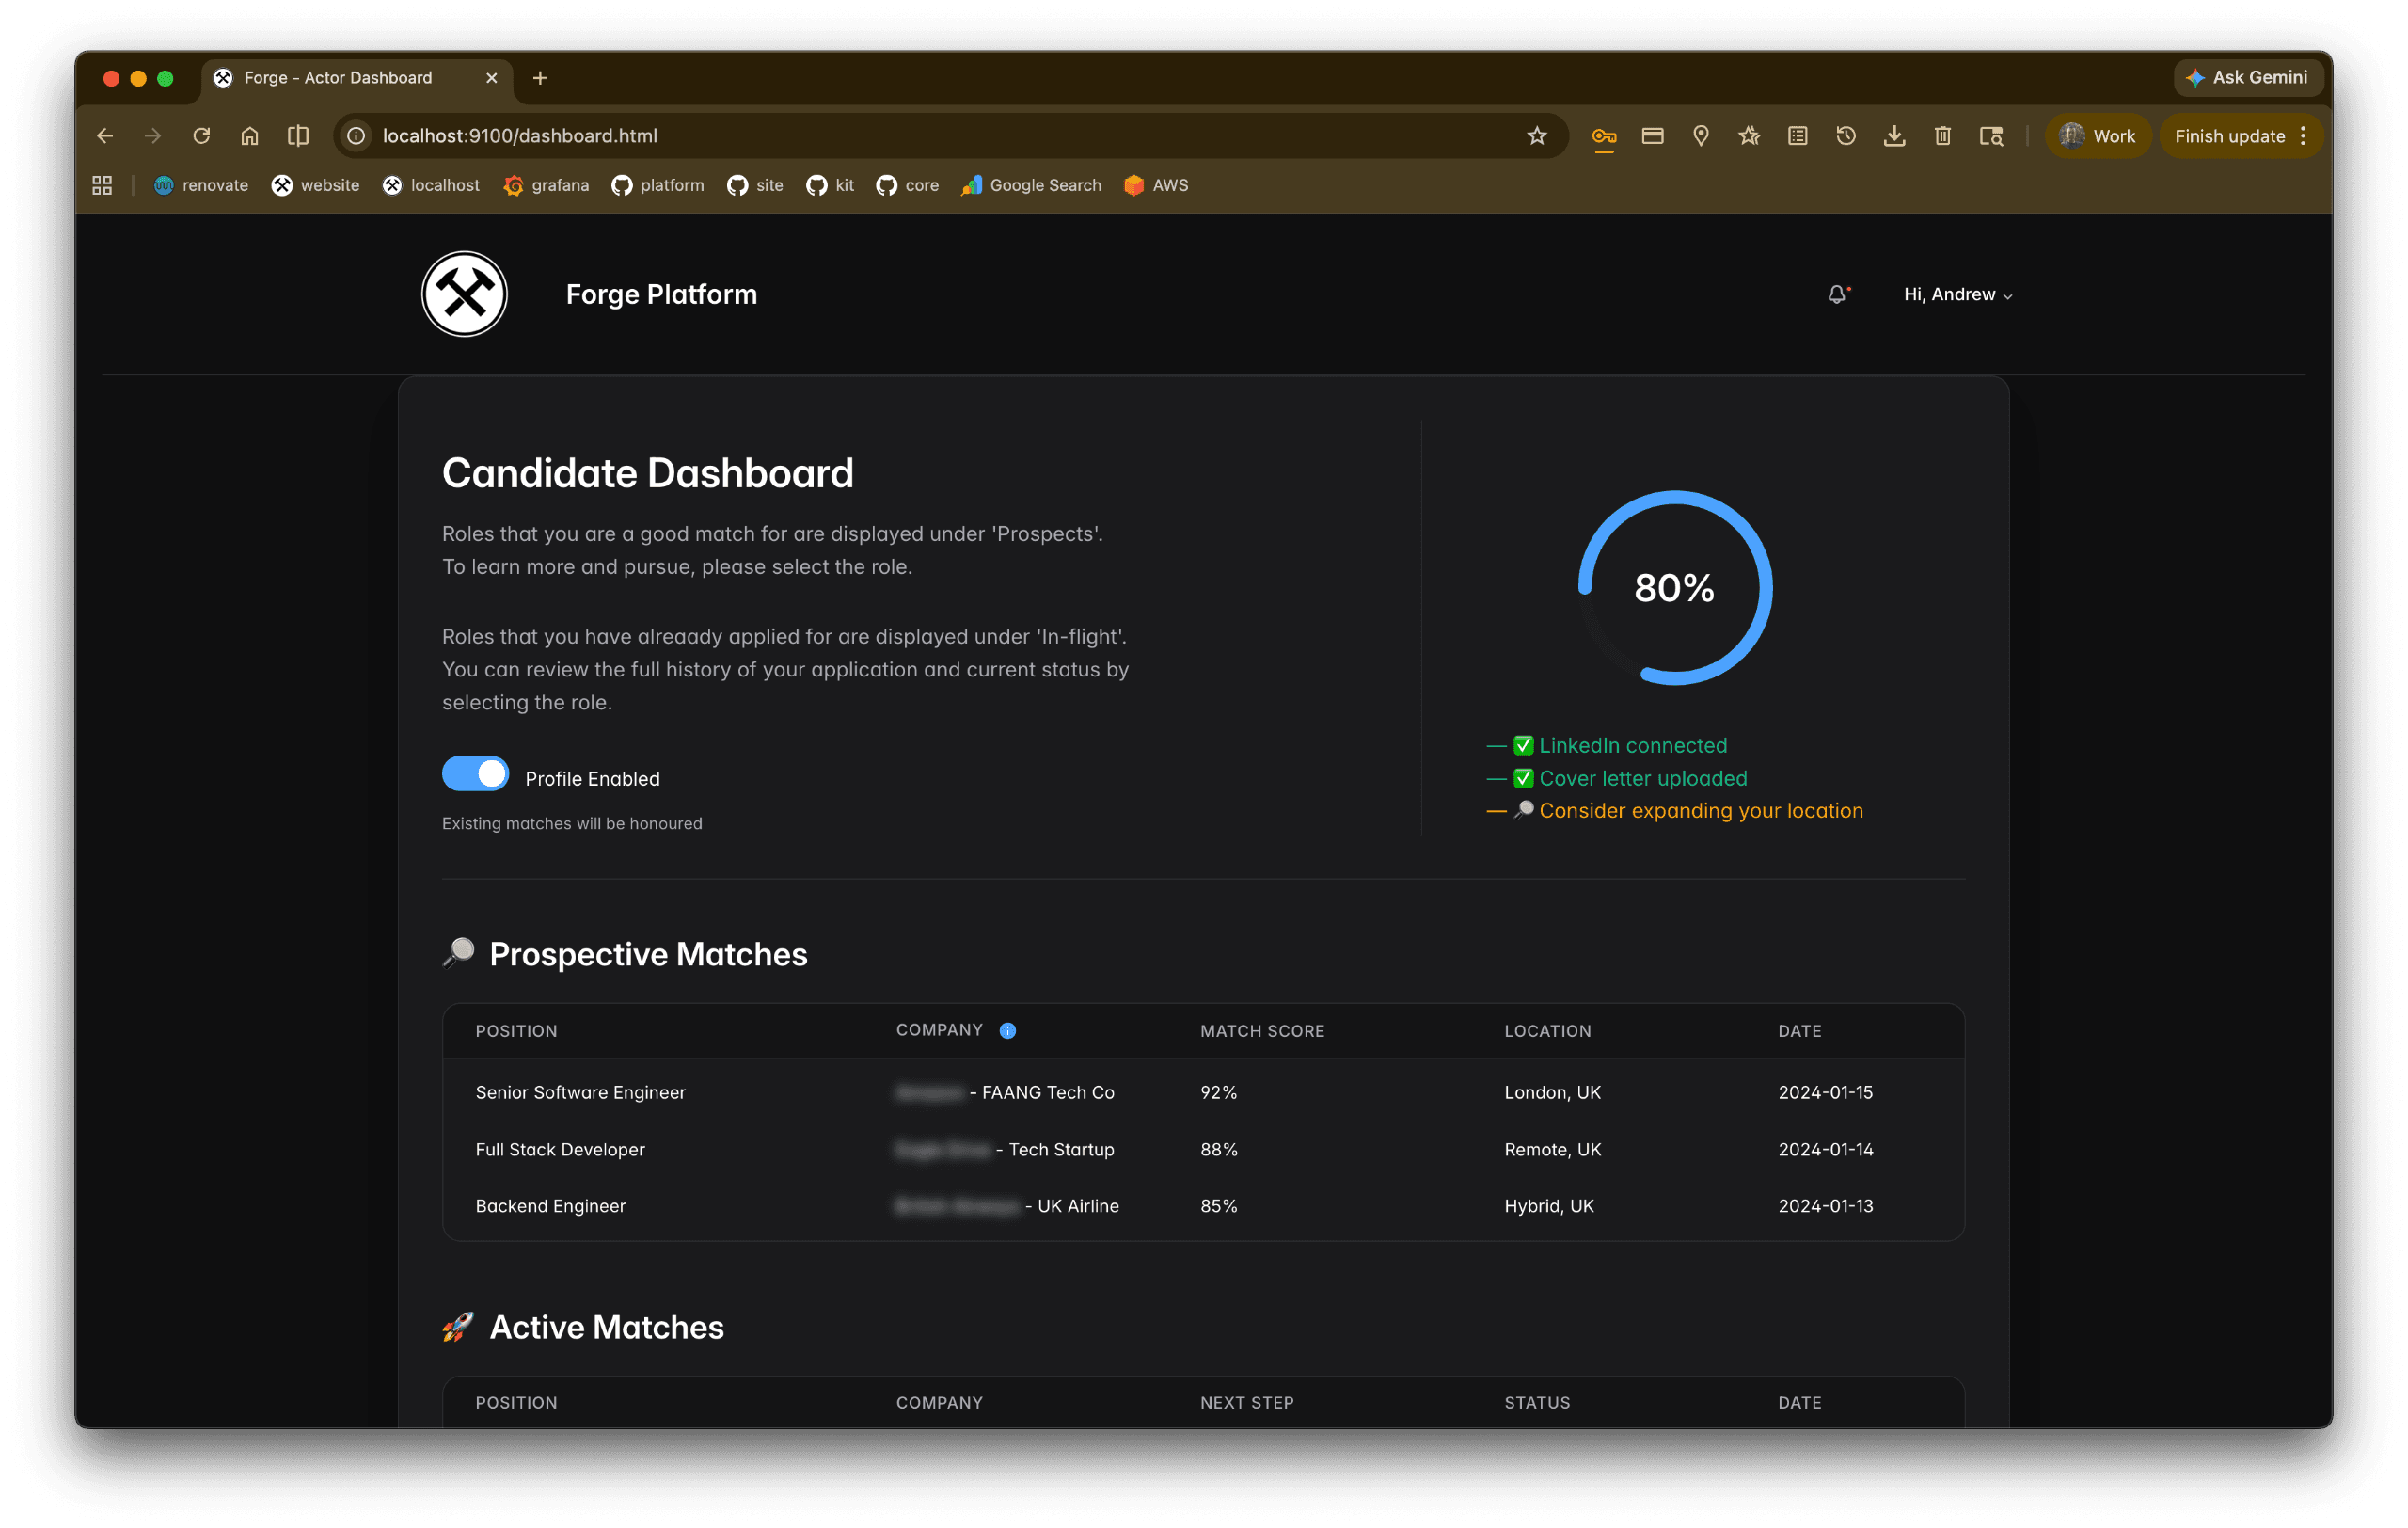Expand the Hi, Andrew user menu

[1958, 294]
